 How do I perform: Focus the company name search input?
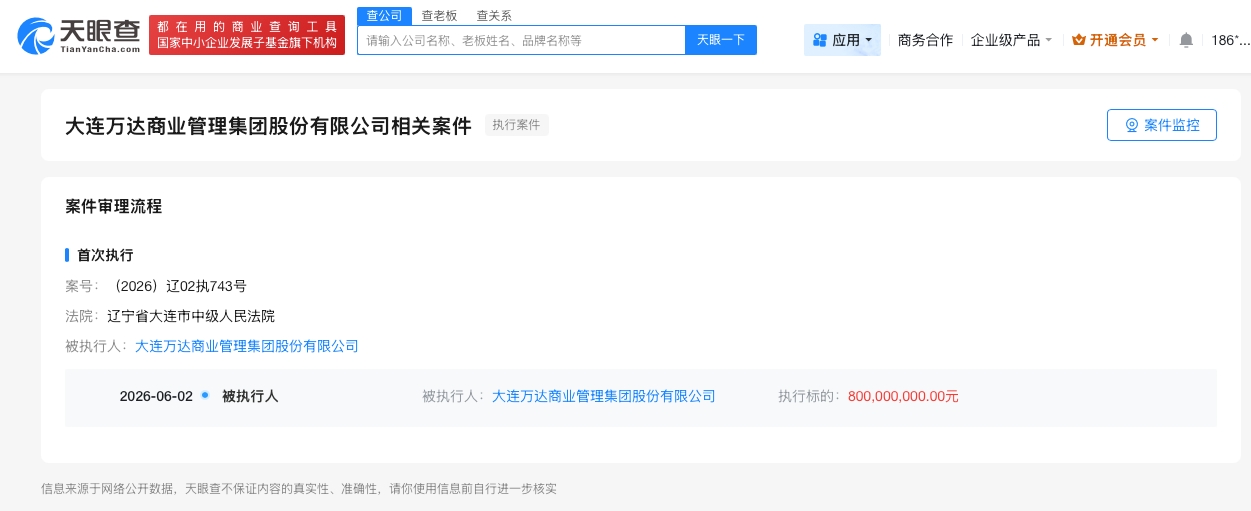(x=521, y=40)
